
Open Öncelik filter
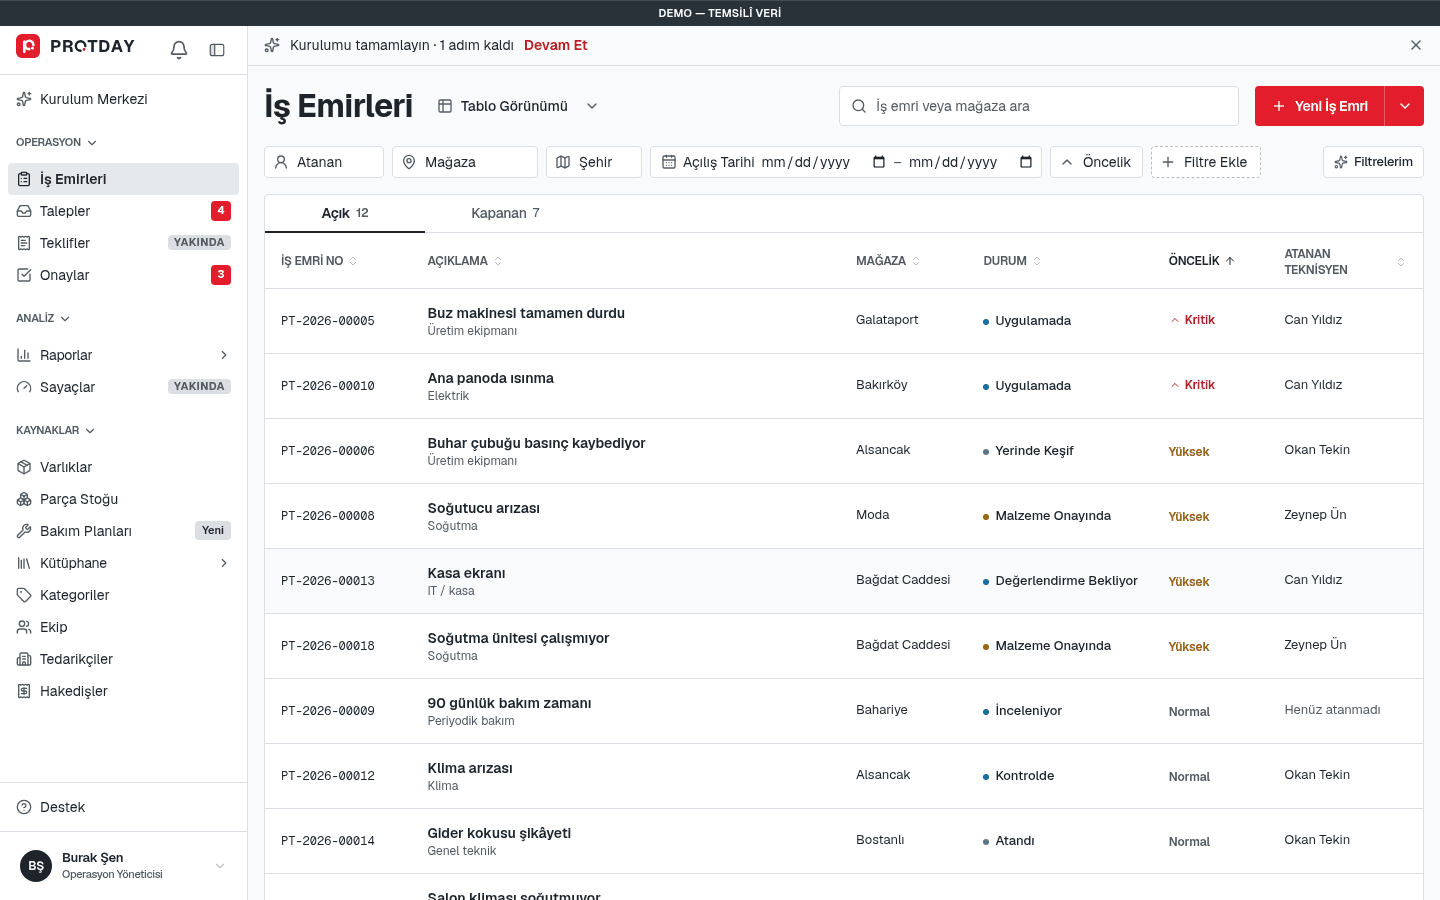point(1096,162)
